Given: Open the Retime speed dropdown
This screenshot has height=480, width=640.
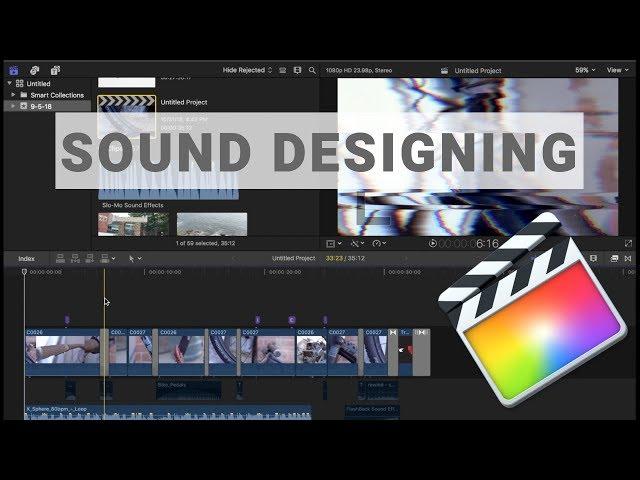Looking at the screenshot, I should coord(380,244).
